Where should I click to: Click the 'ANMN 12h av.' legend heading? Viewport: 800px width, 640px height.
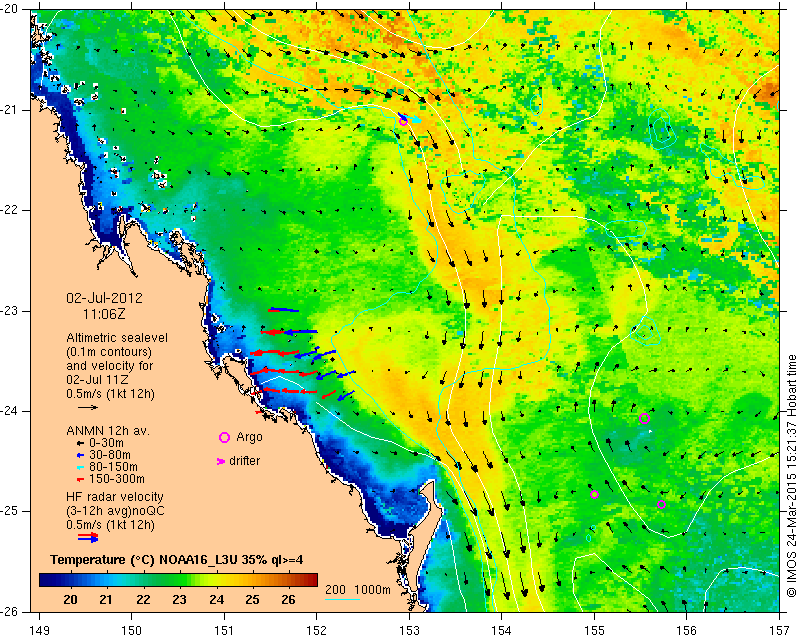coord(108,431)
